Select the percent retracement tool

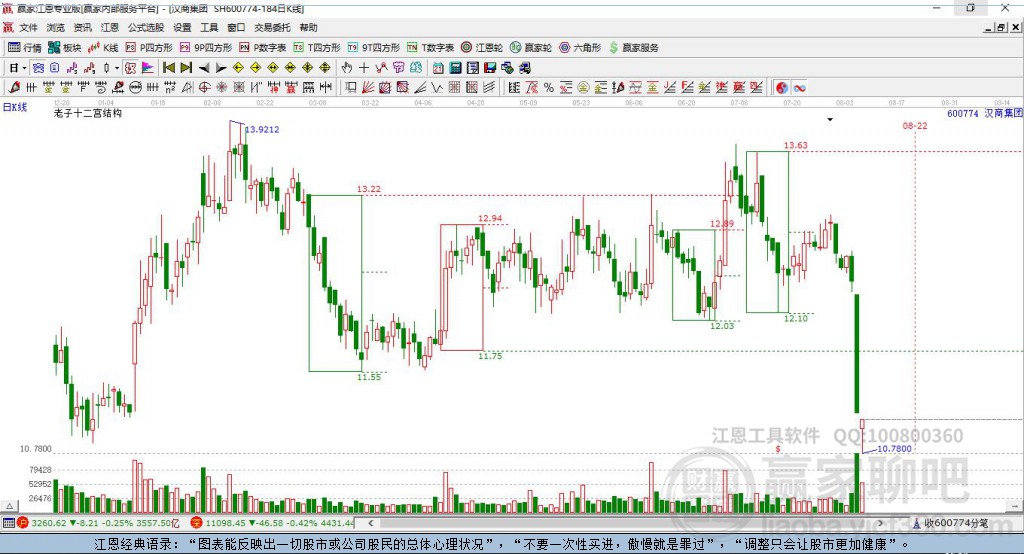(x=549, y=87)
